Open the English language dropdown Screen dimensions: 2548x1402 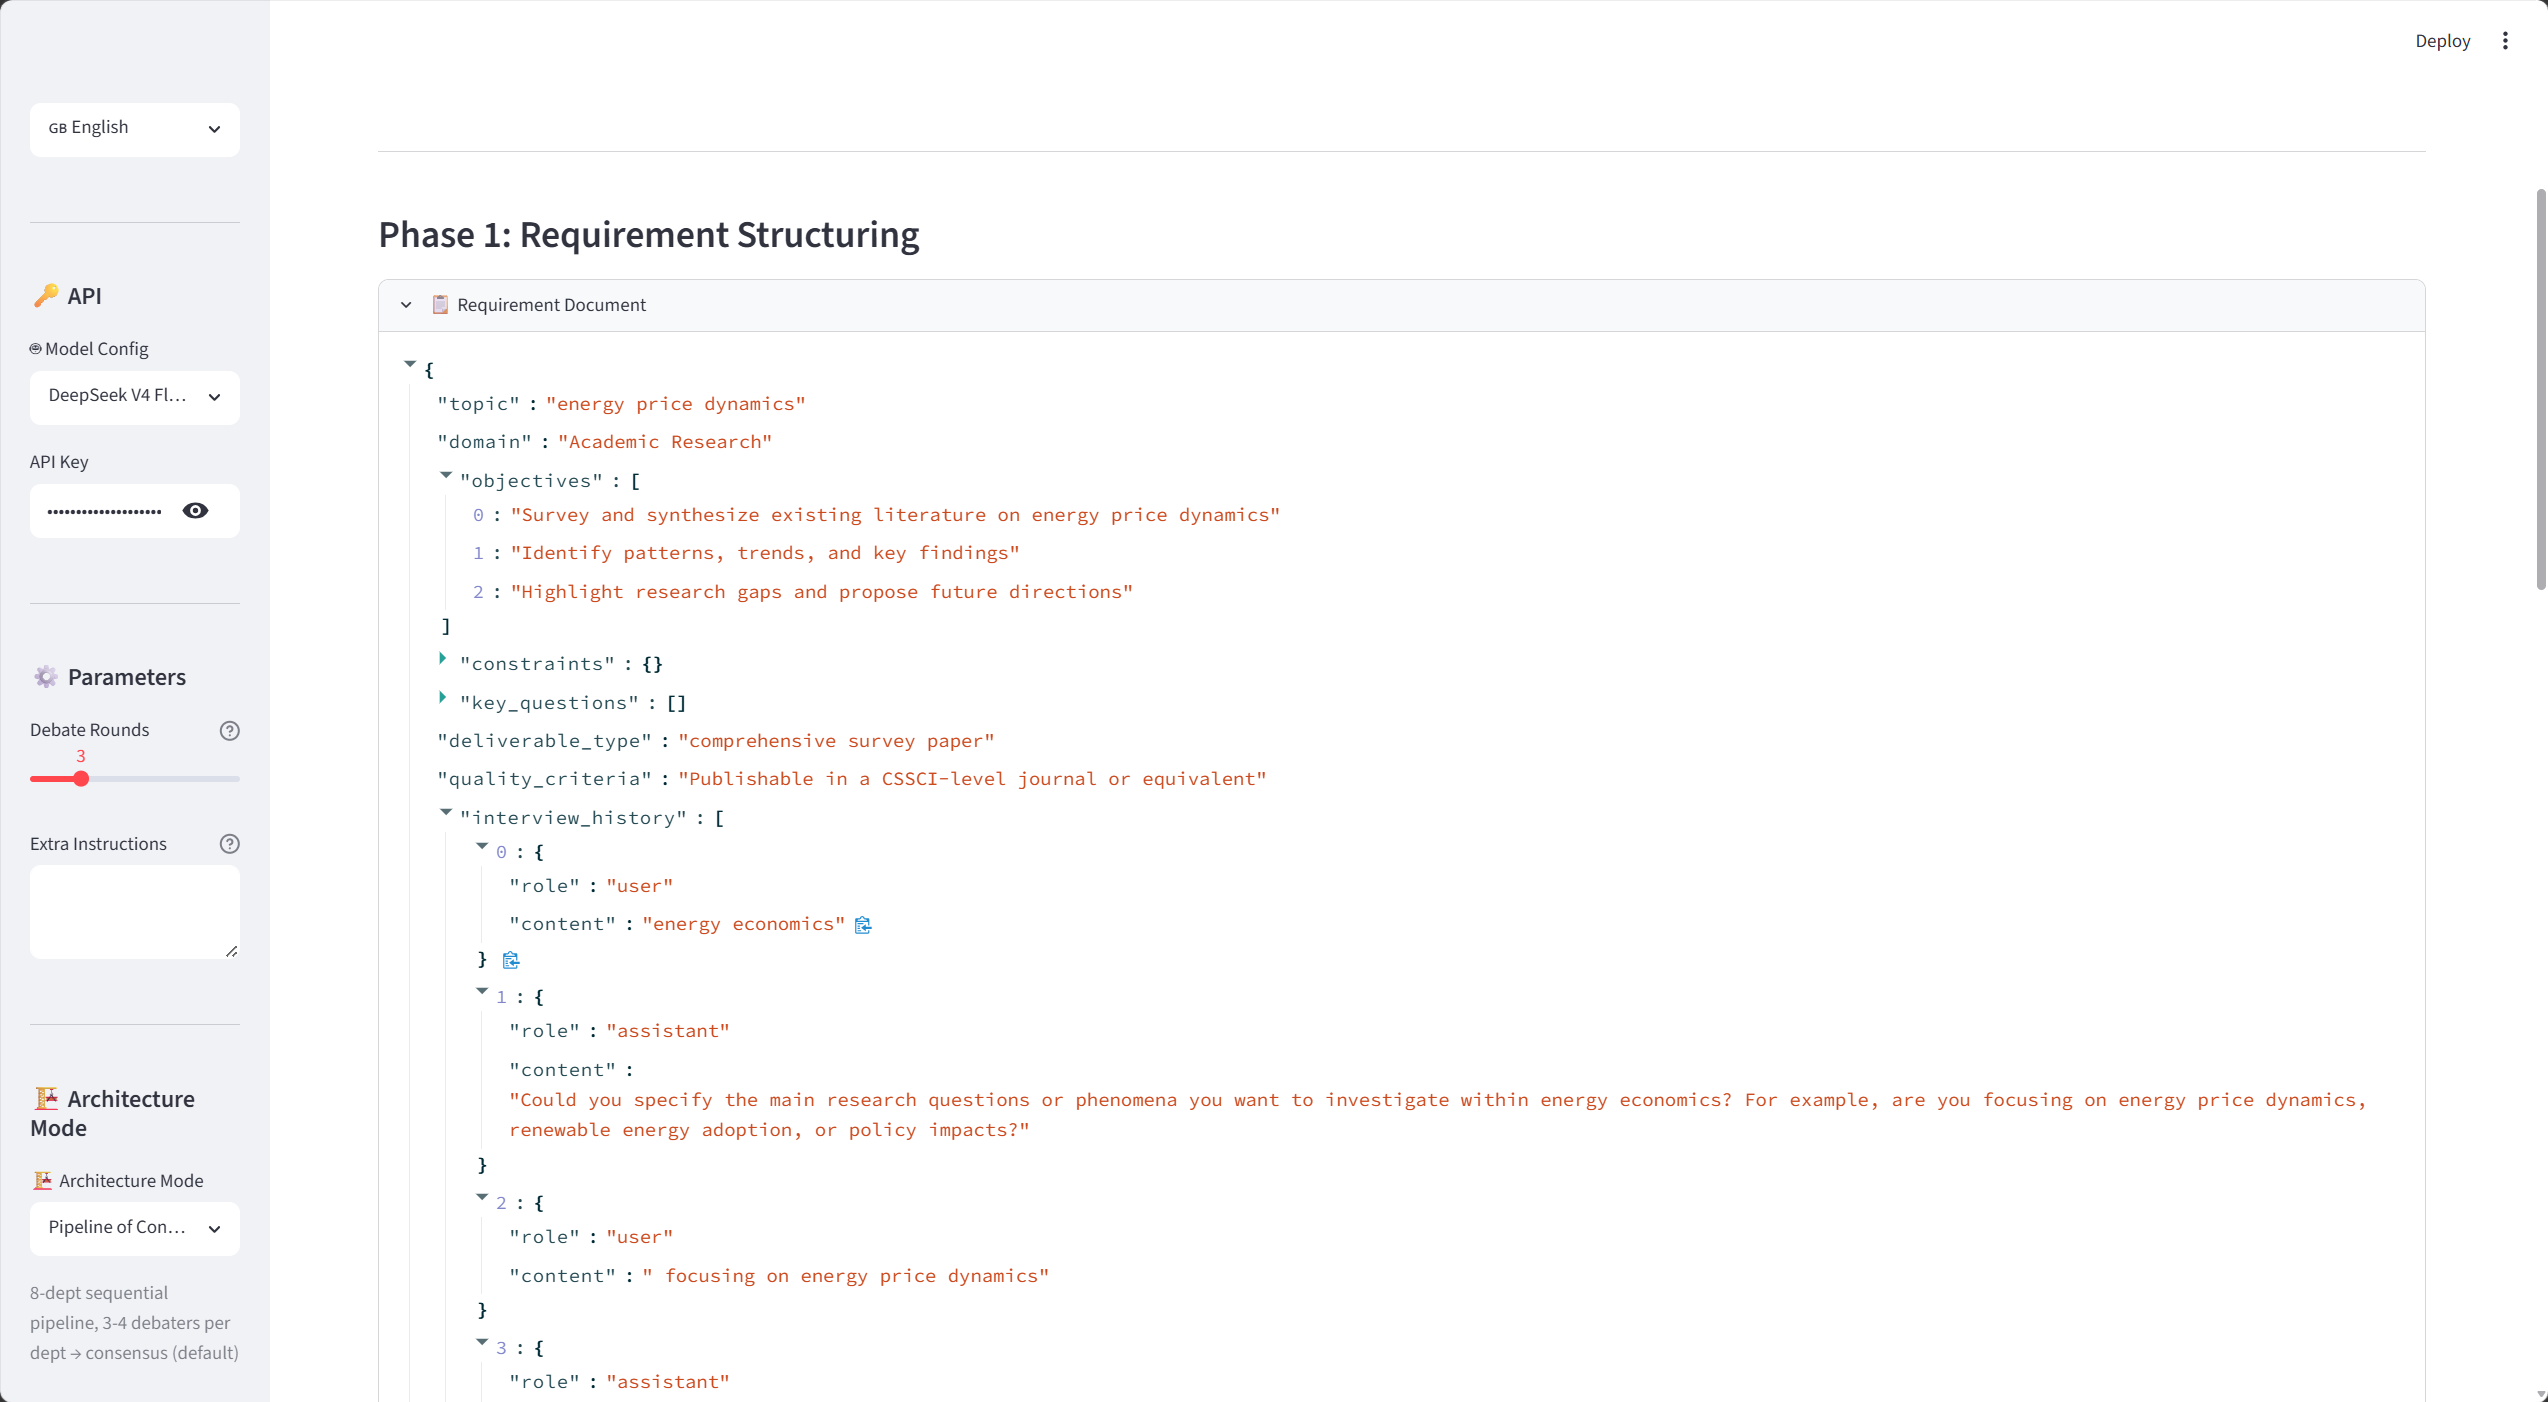[135, 129]
